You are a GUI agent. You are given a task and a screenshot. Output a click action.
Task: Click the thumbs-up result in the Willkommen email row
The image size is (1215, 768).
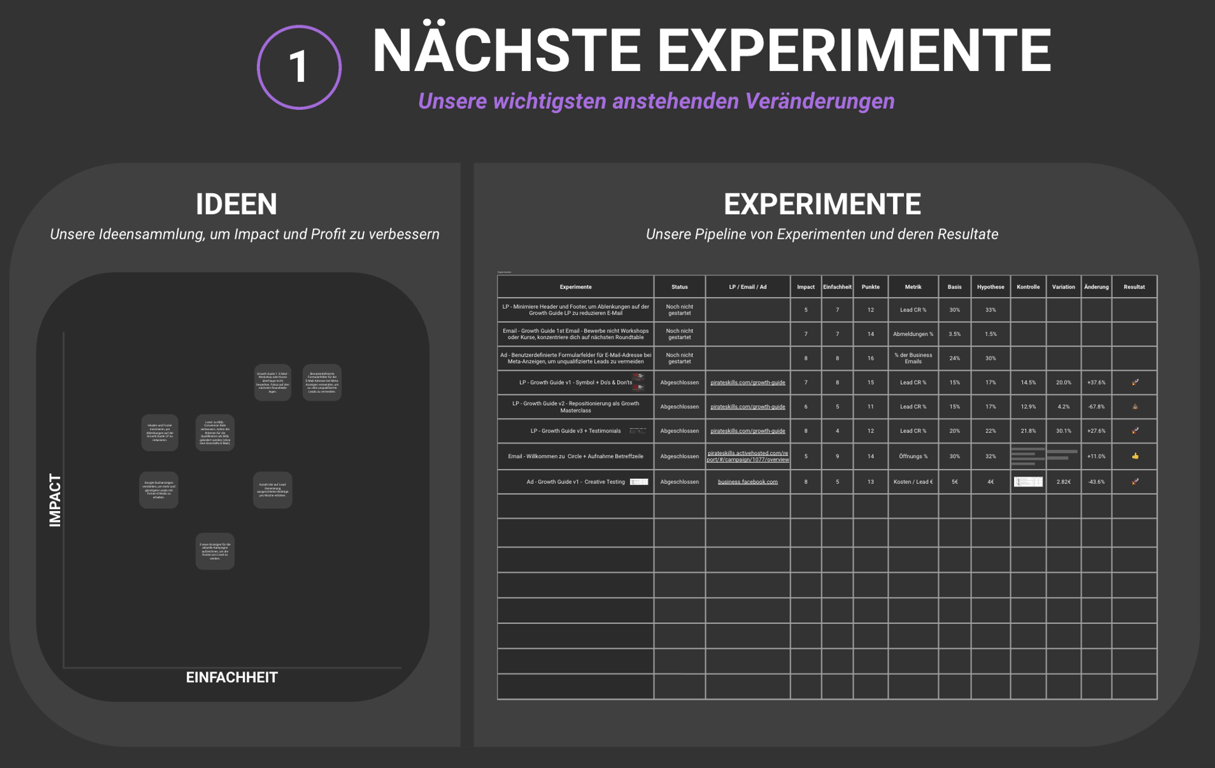pyautogui.click(x=1135, y=456)
